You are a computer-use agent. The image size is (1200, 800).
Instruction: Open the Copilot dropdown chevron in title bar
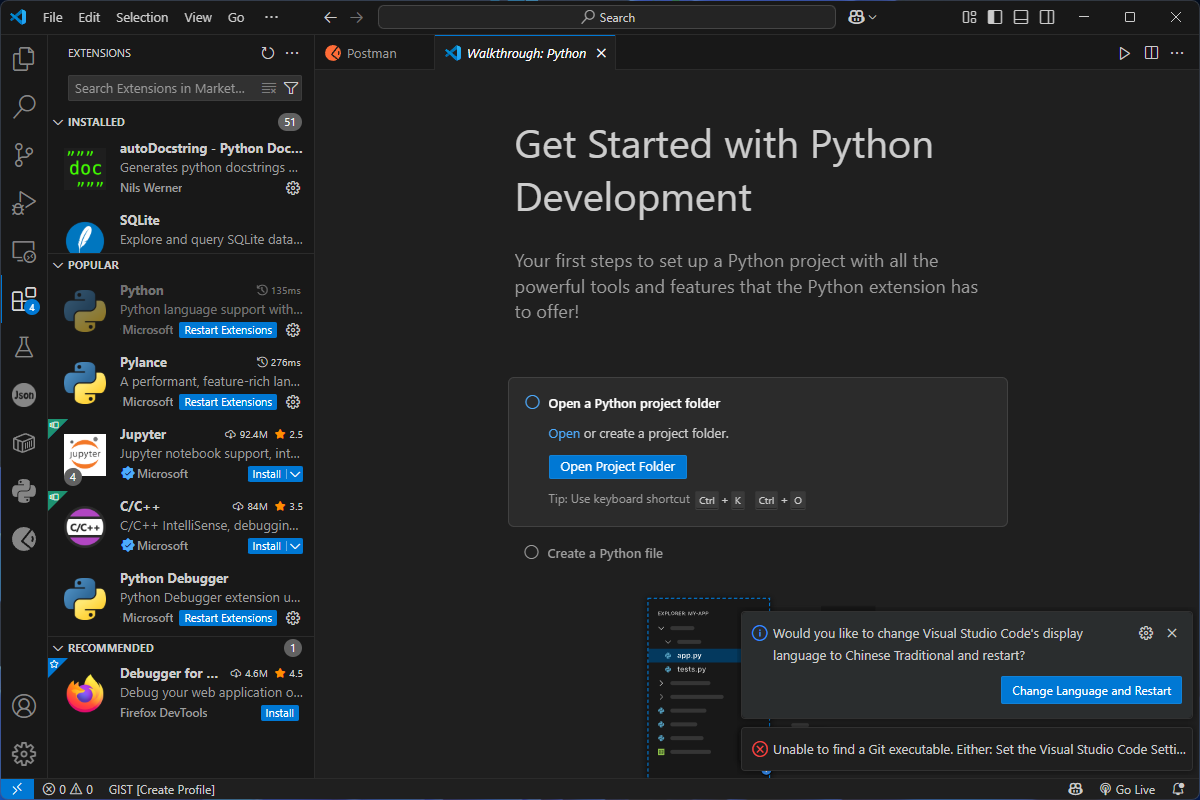click(873, 17)
